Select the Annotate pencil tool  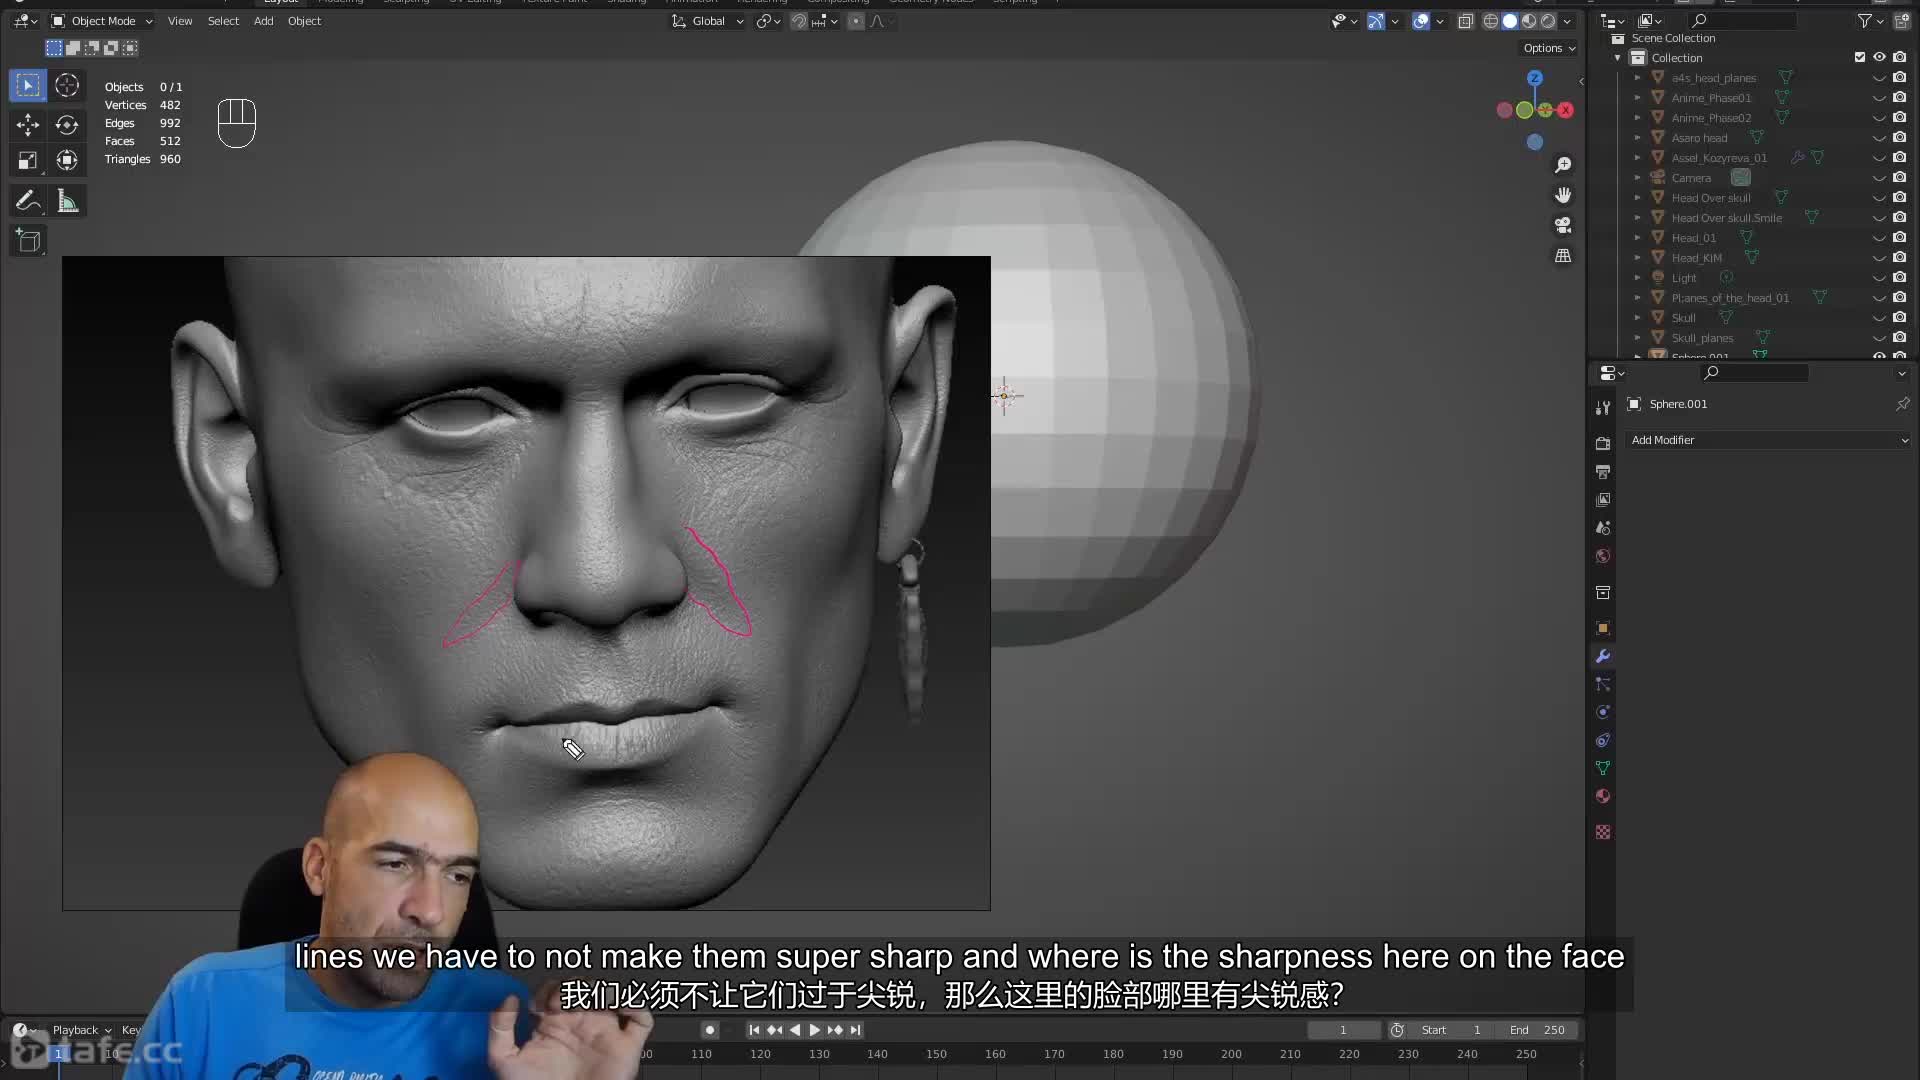point(28,202)
